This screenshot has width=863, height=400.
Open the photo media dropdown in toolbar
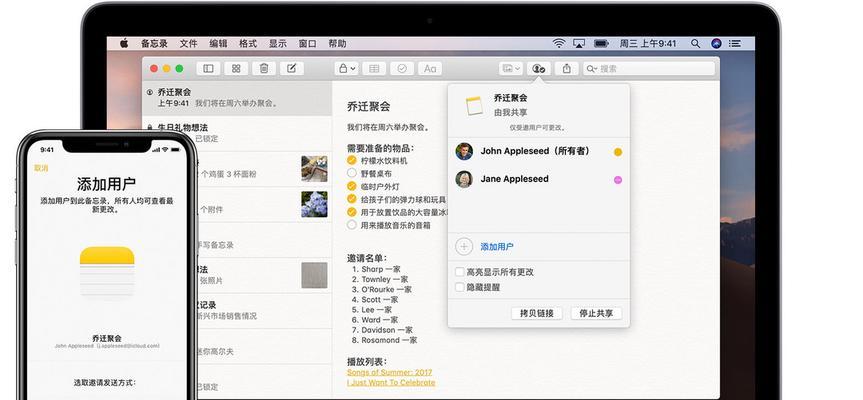point(511,68)
